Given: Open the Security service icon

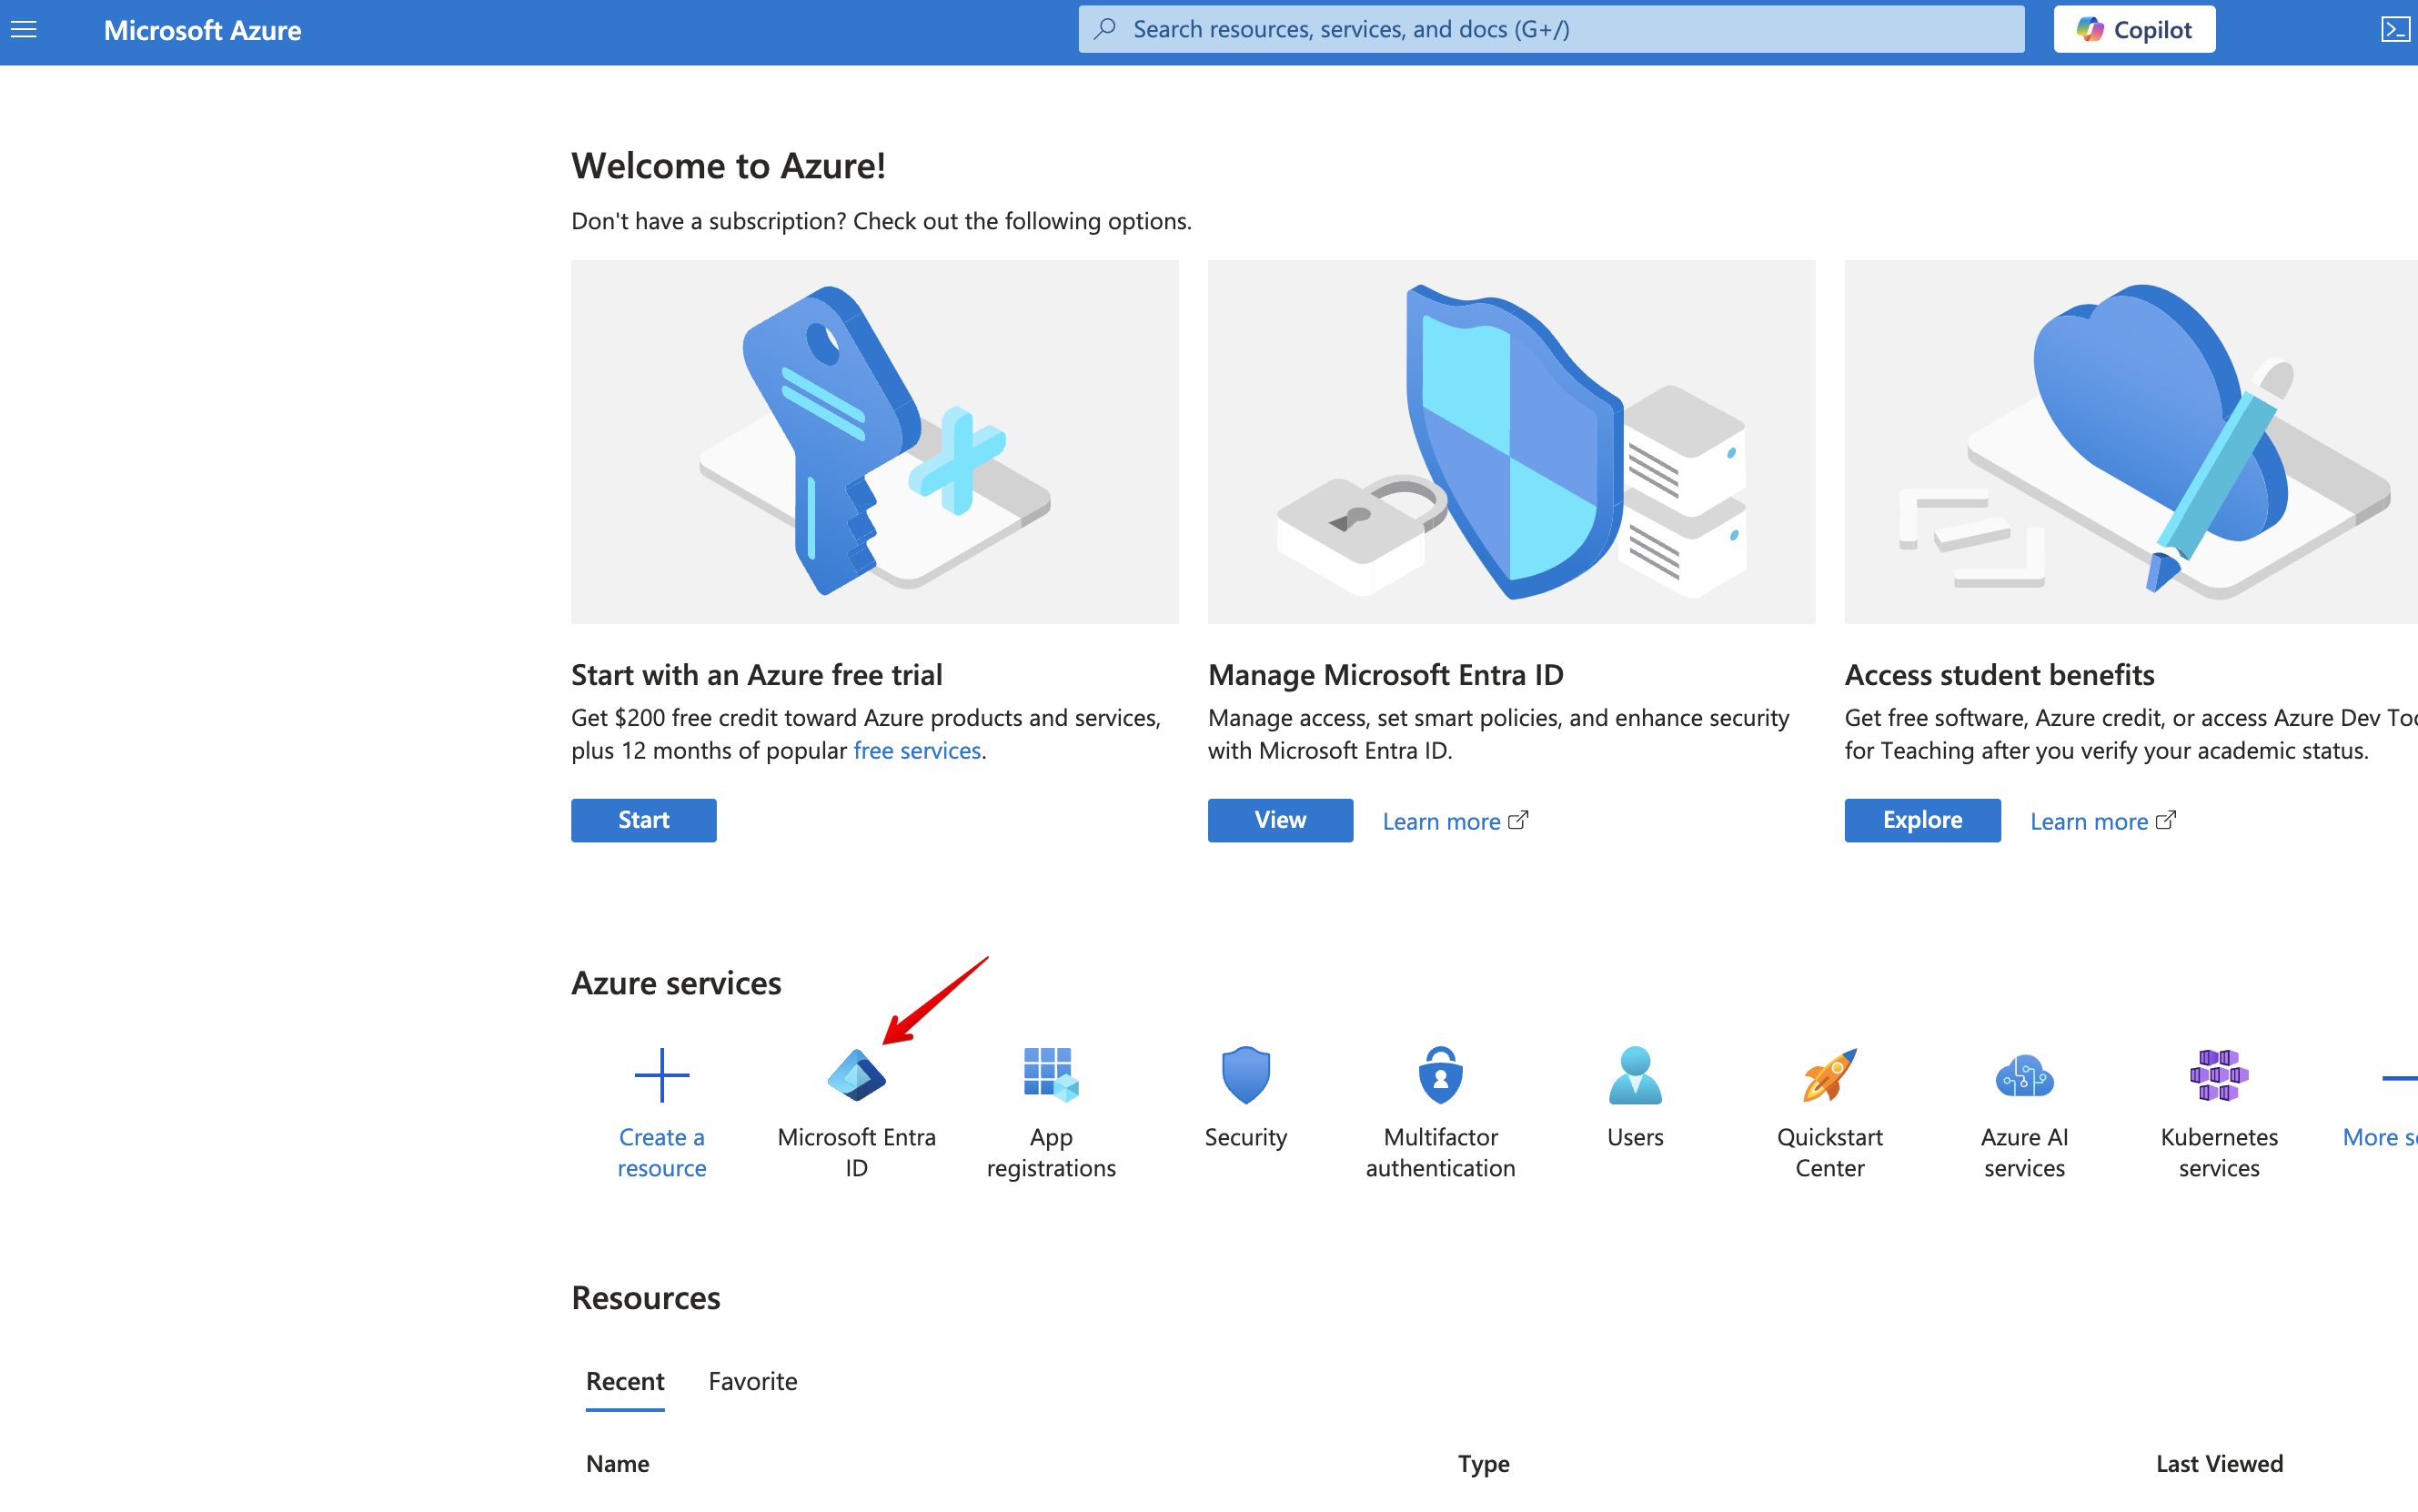Looking at the screenshot, I should (x=1246, y=1075).
